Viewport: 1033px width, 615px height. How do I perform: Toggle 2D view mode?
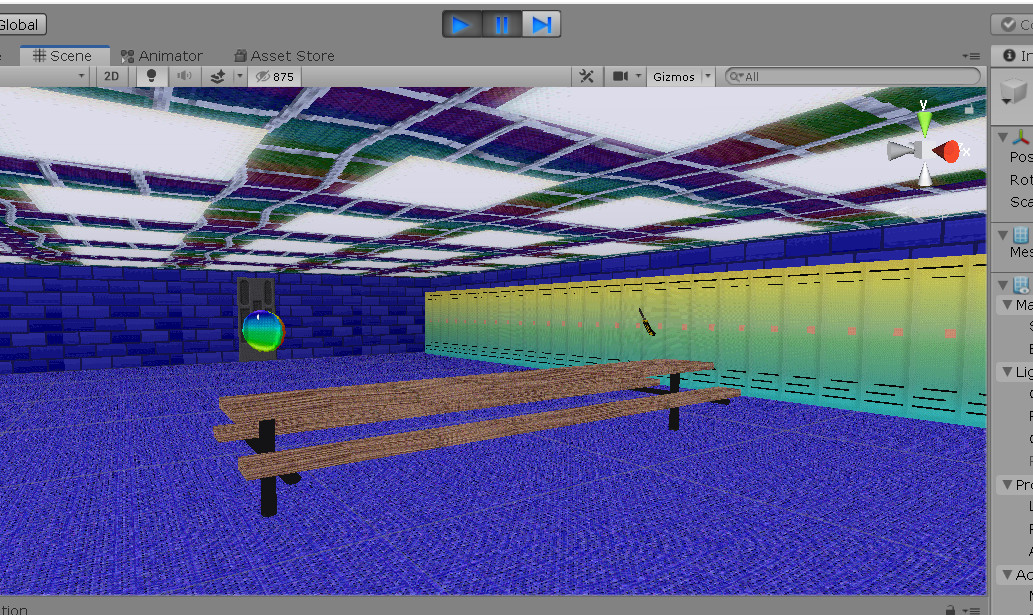coord(113,77)
